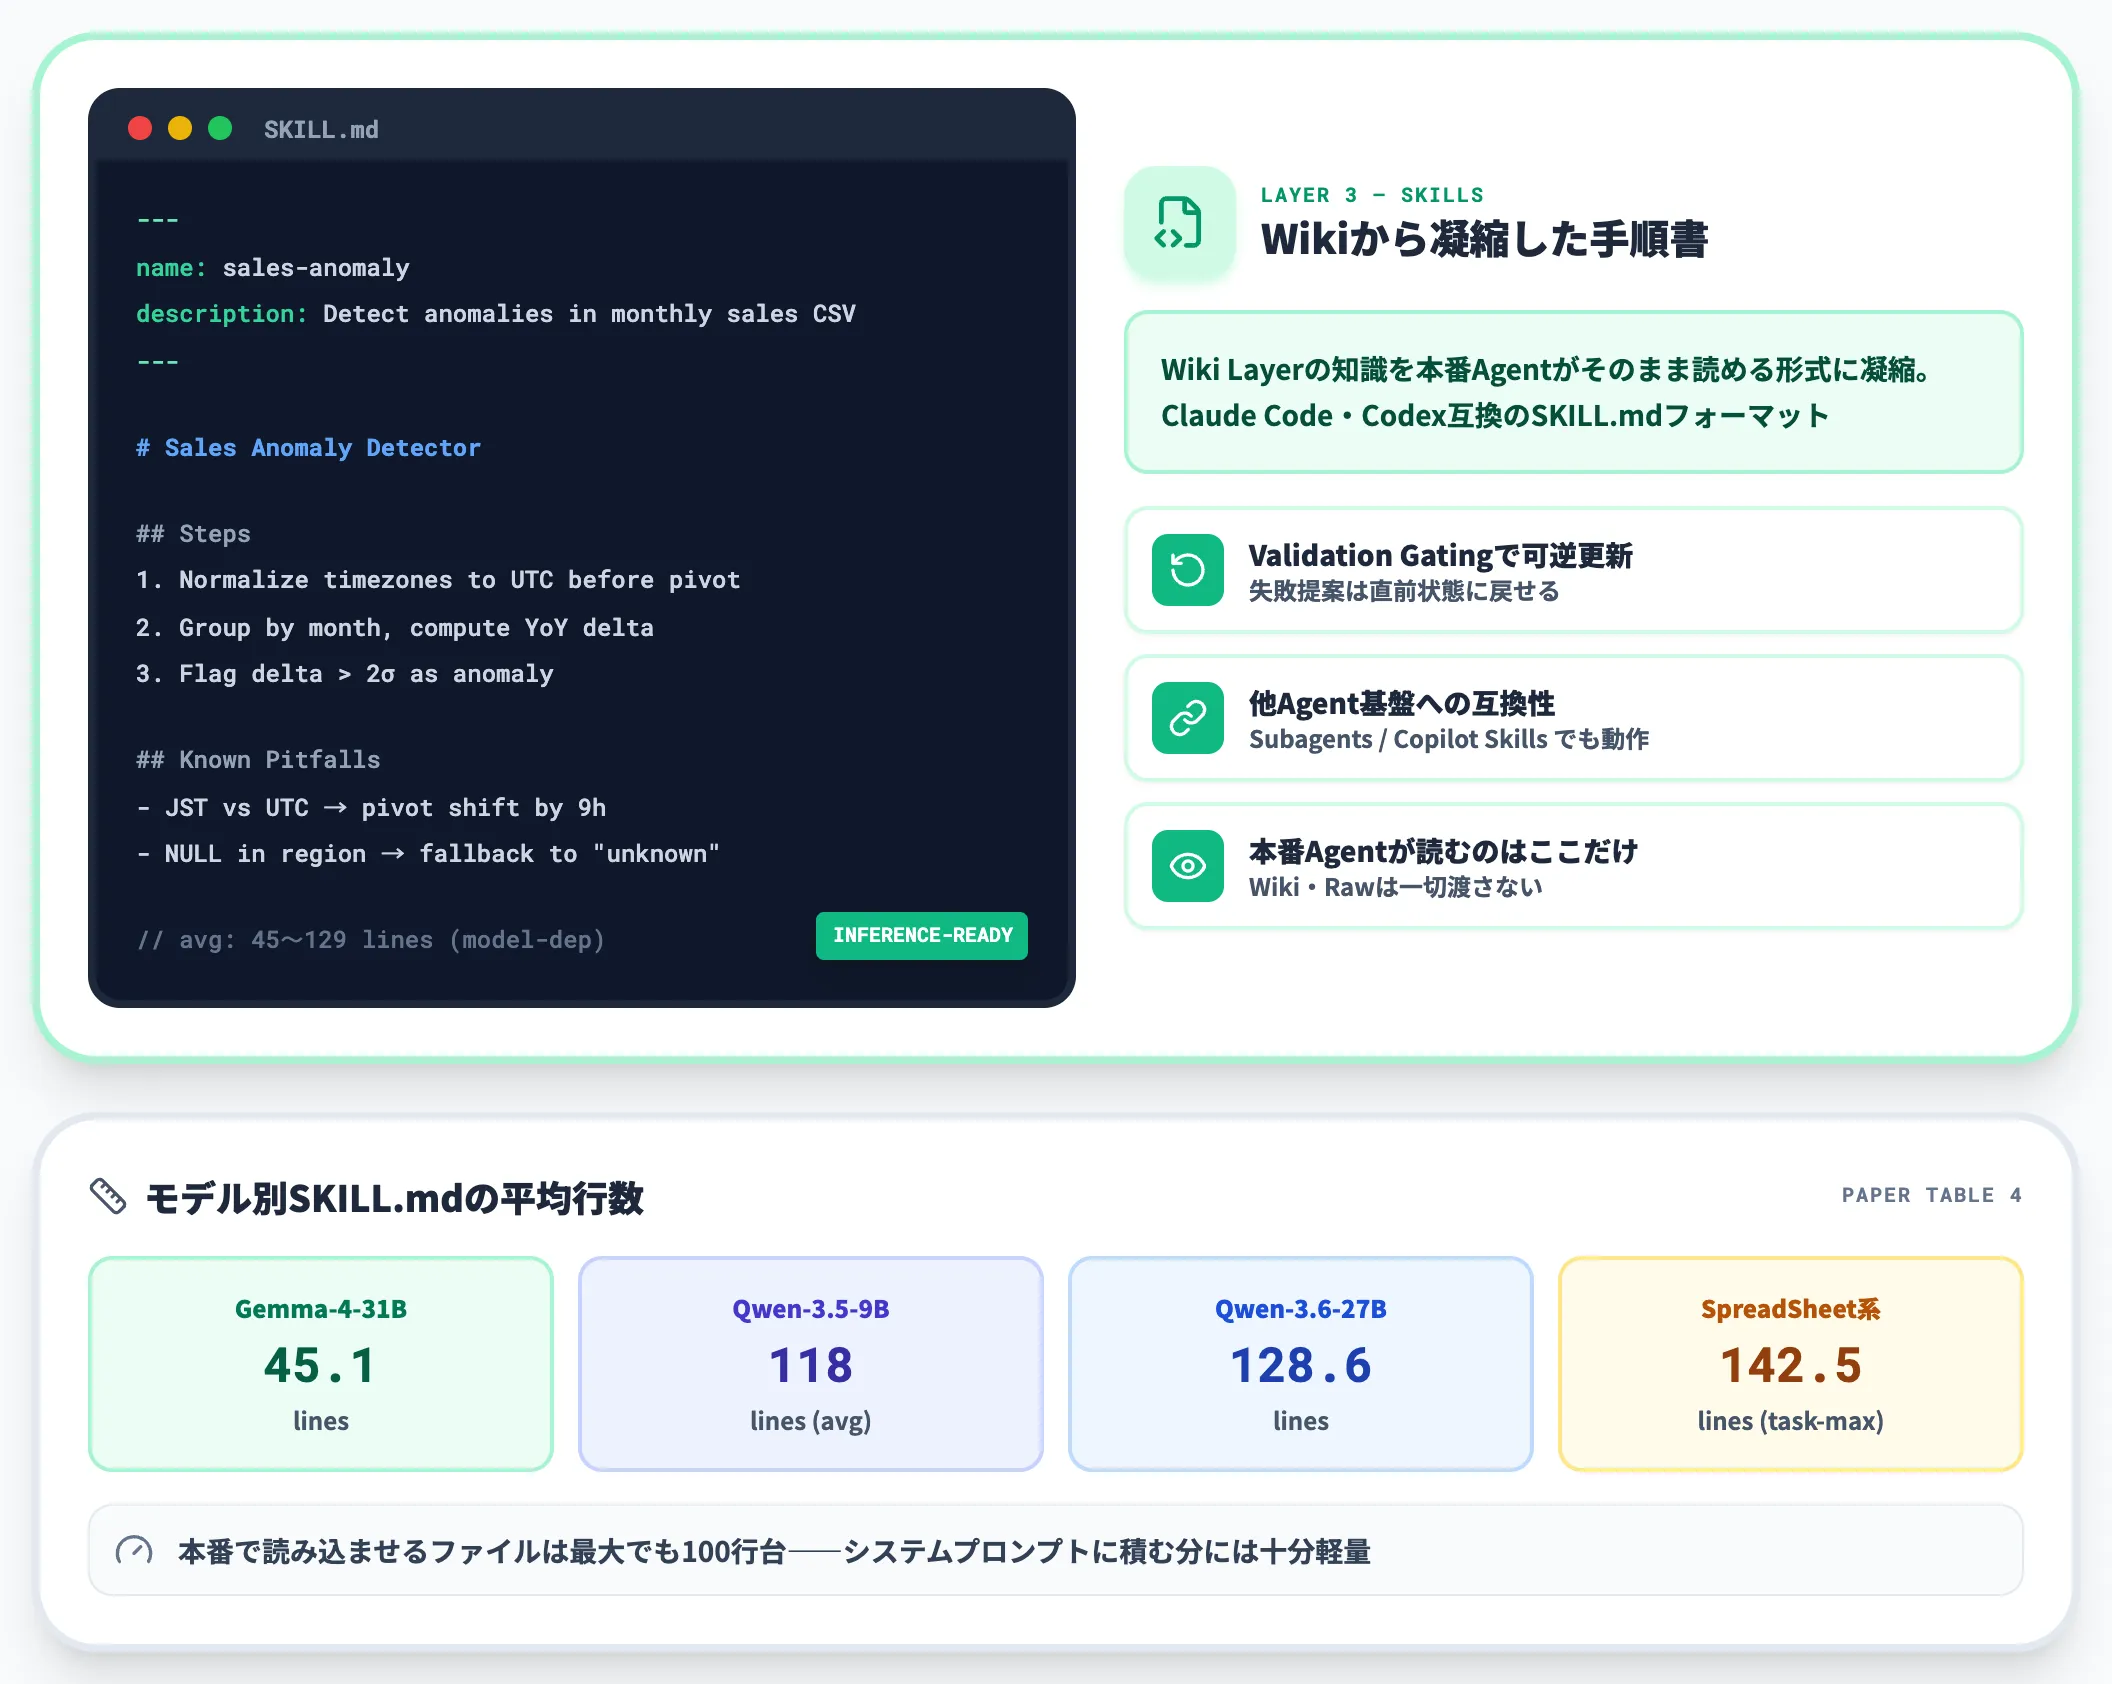Click the eye icon beside 本番Agentが読むのはここだけ
Screen dimensions: 2112x1684
click(x=1188, y=866)
